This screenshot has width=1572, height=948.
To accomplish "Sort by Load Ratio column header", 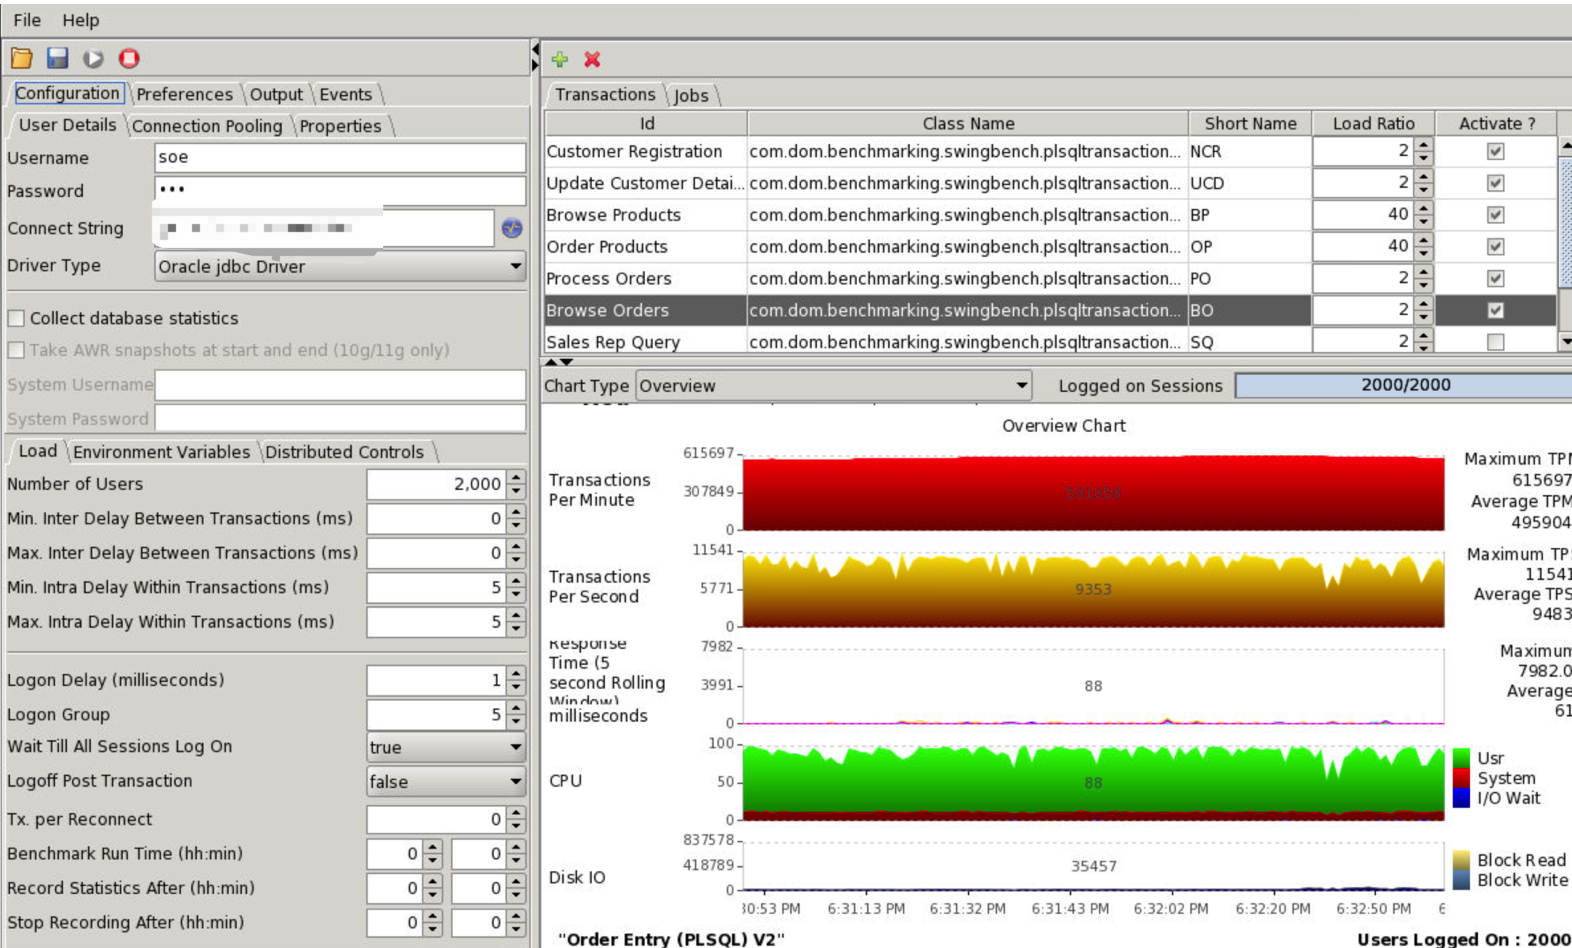I will pyautogui.click(x=1373, y=123).
